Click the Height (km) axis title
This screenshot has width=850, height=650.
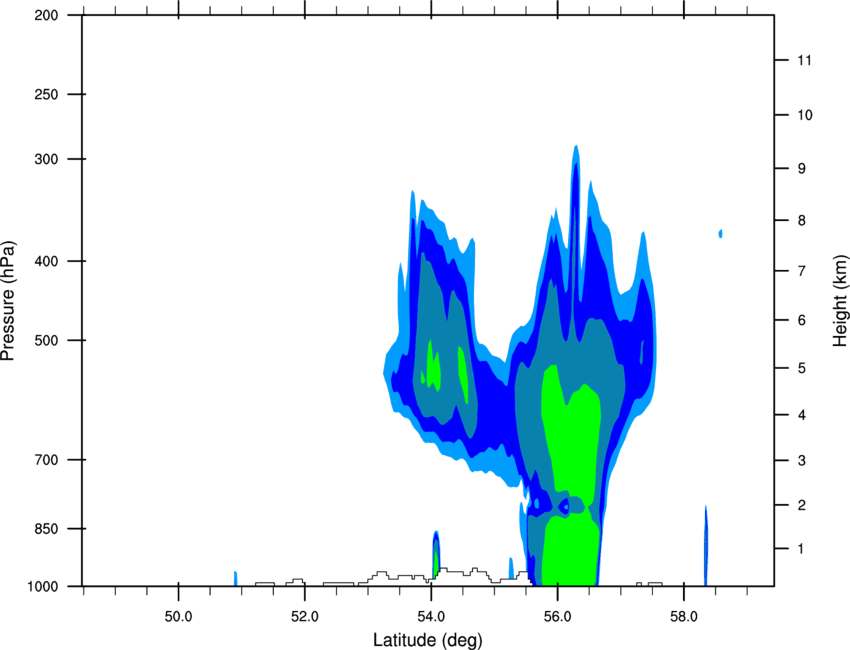pos(840,300)
